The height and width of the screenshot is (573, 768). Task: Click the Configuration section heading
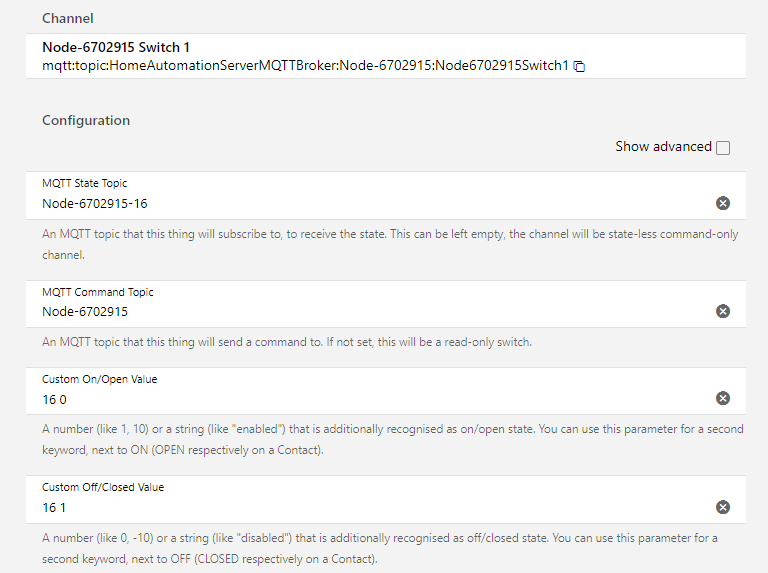[x=86, y=121]
